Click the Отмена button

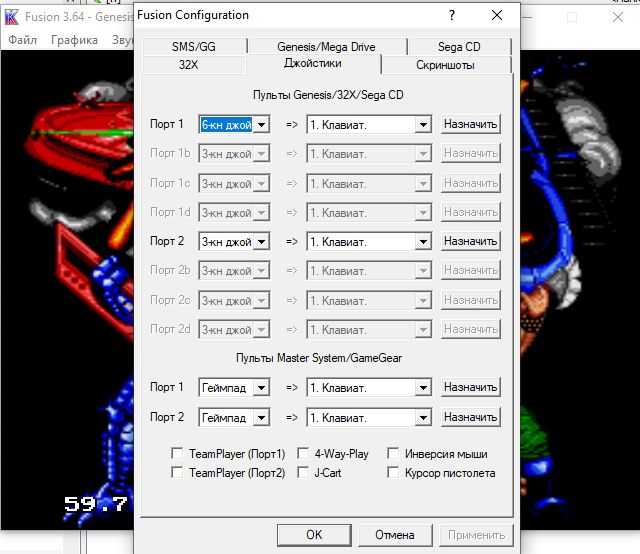pyautogui.click(x=395, y=535)
